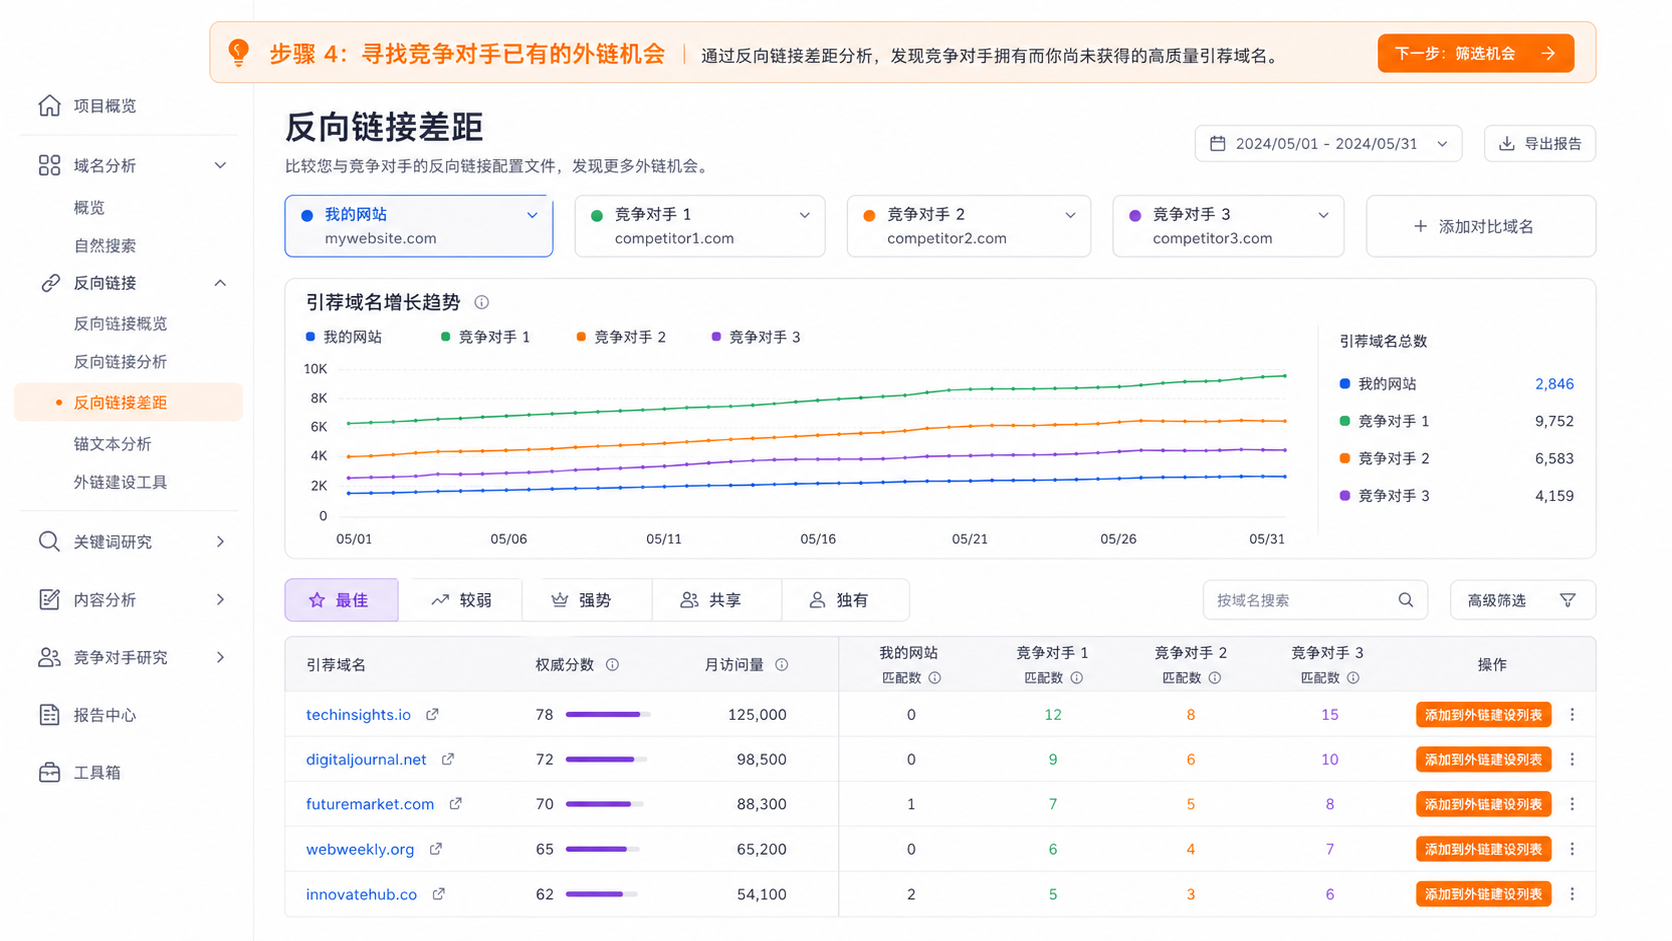Click the 域名分析 grid icon
The image size is (1672, 941).
click(x=49, y=166)
